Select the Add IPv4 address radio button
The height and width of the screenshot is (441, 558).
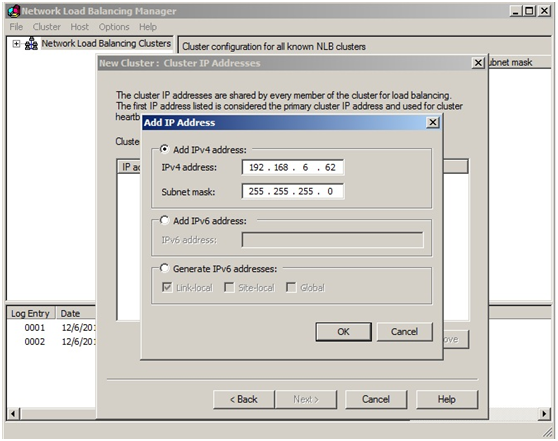point(164,149)
